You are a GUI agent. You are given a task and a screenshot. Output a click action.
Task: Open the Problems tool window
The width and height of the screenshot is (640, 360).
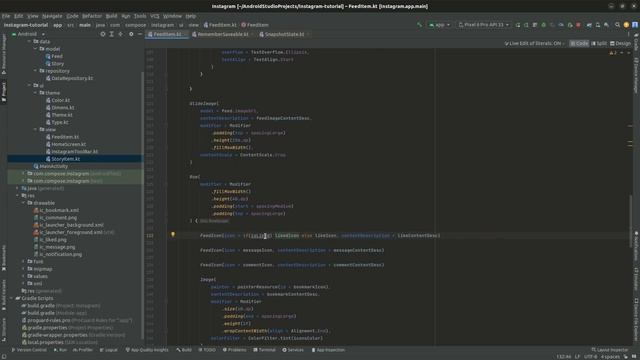tap(234, 350)
